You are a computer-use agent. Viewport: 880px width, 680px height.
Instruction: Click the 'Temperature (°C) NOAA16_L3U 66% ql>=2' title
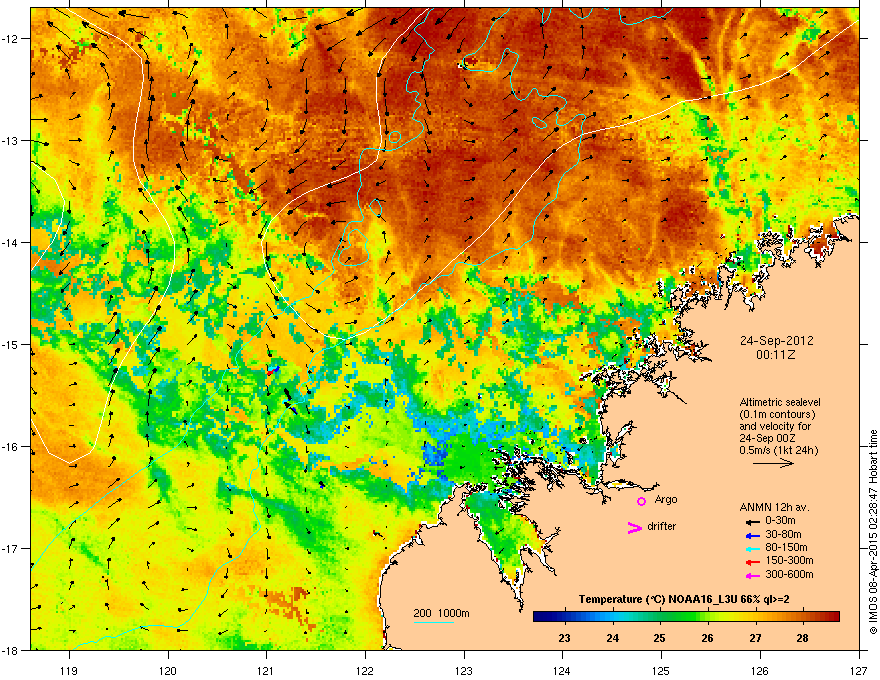[684, 599]
